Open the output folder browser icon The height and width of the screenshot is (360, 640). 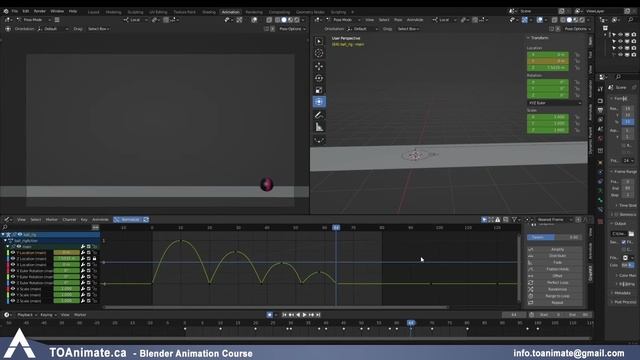631,233
